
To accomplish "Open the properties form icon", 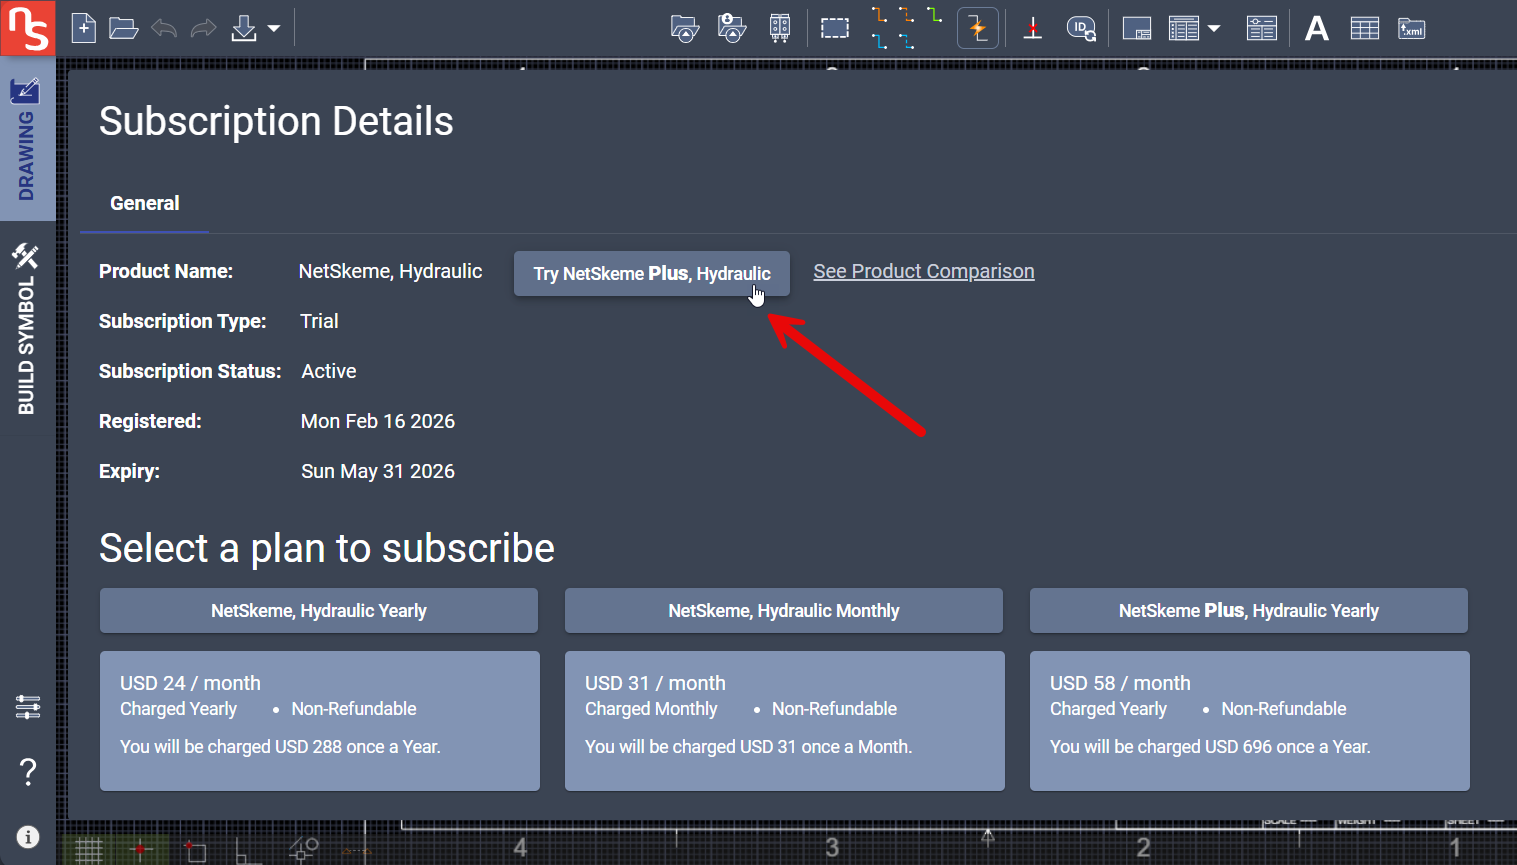I will coord(1262,28).
